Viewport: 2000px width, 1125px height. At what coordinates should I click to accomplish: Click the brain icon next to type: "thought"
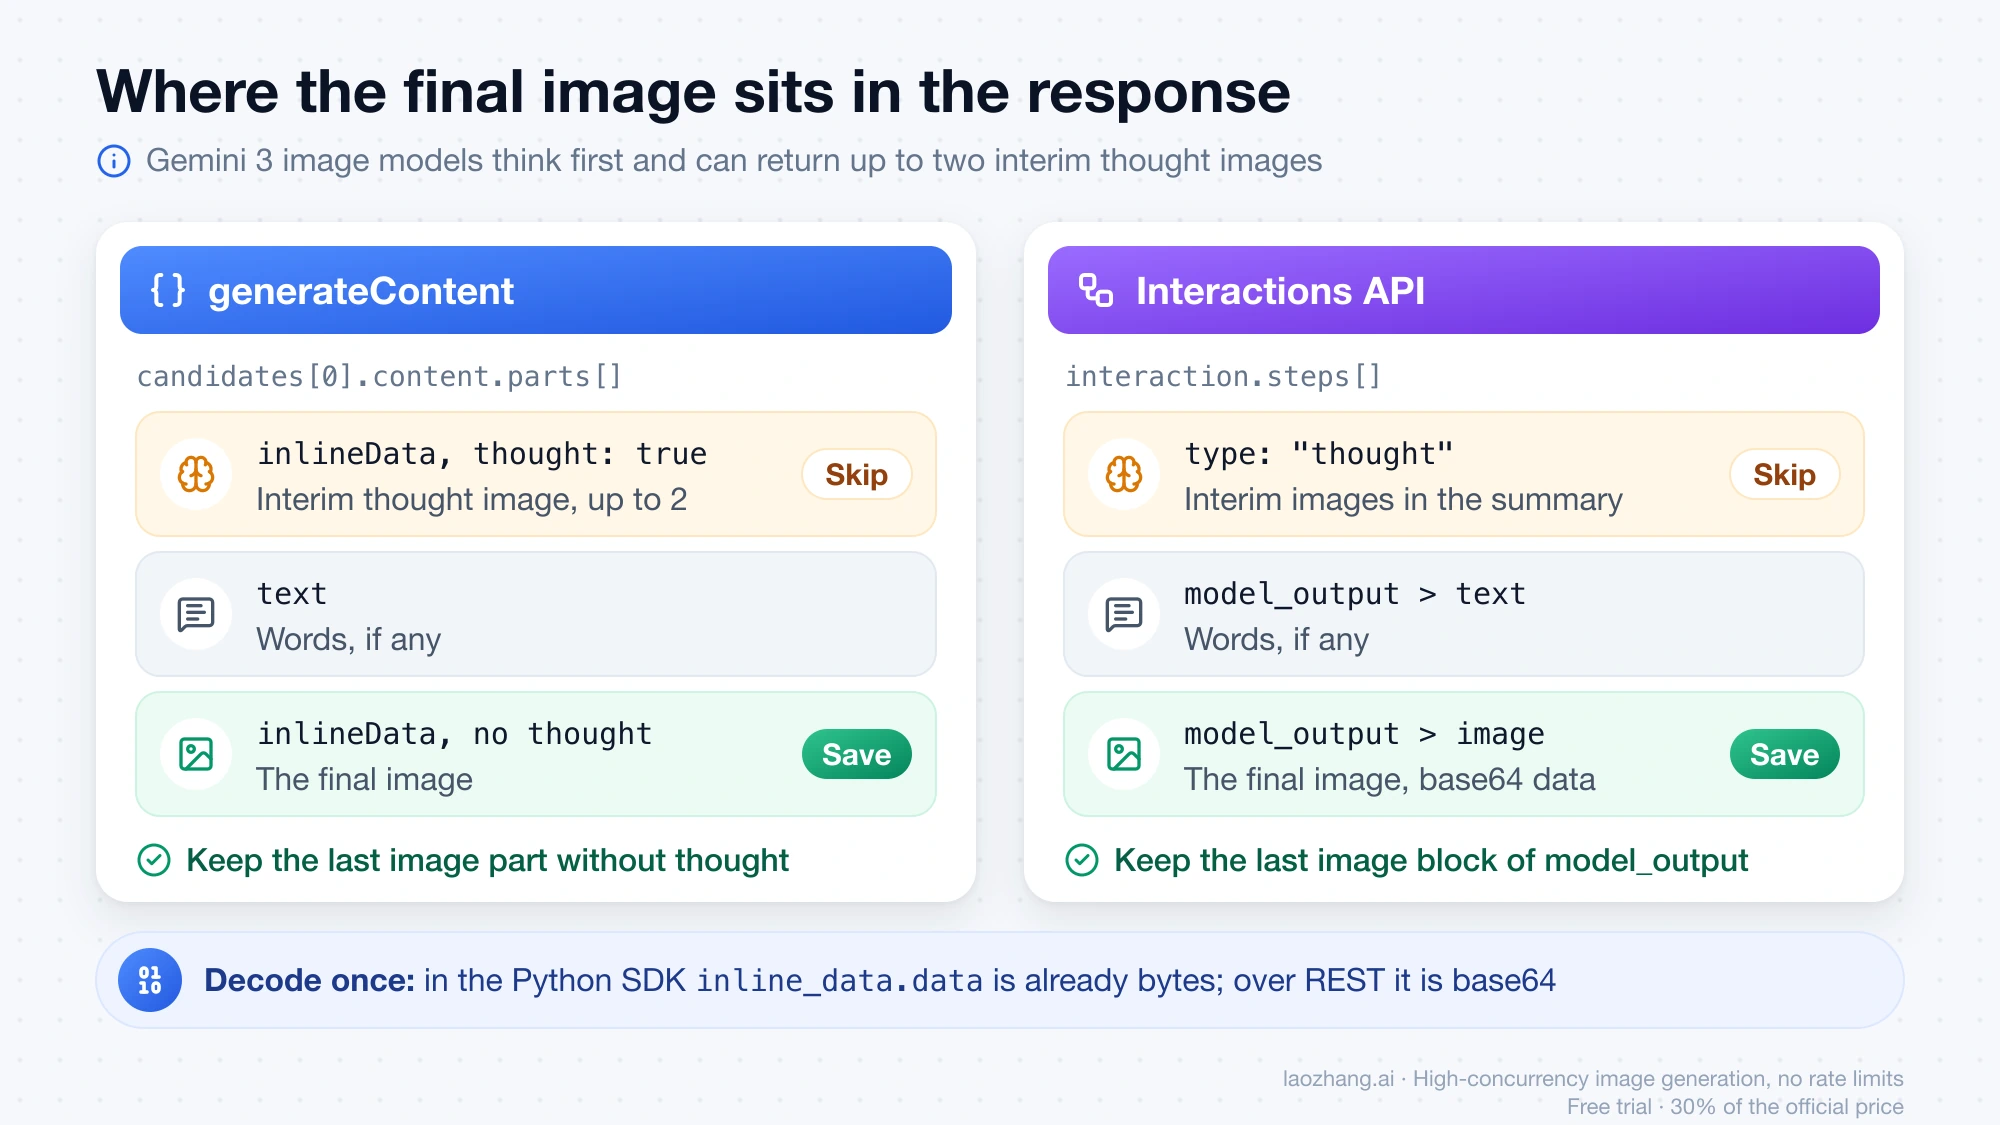point(1124,474)
